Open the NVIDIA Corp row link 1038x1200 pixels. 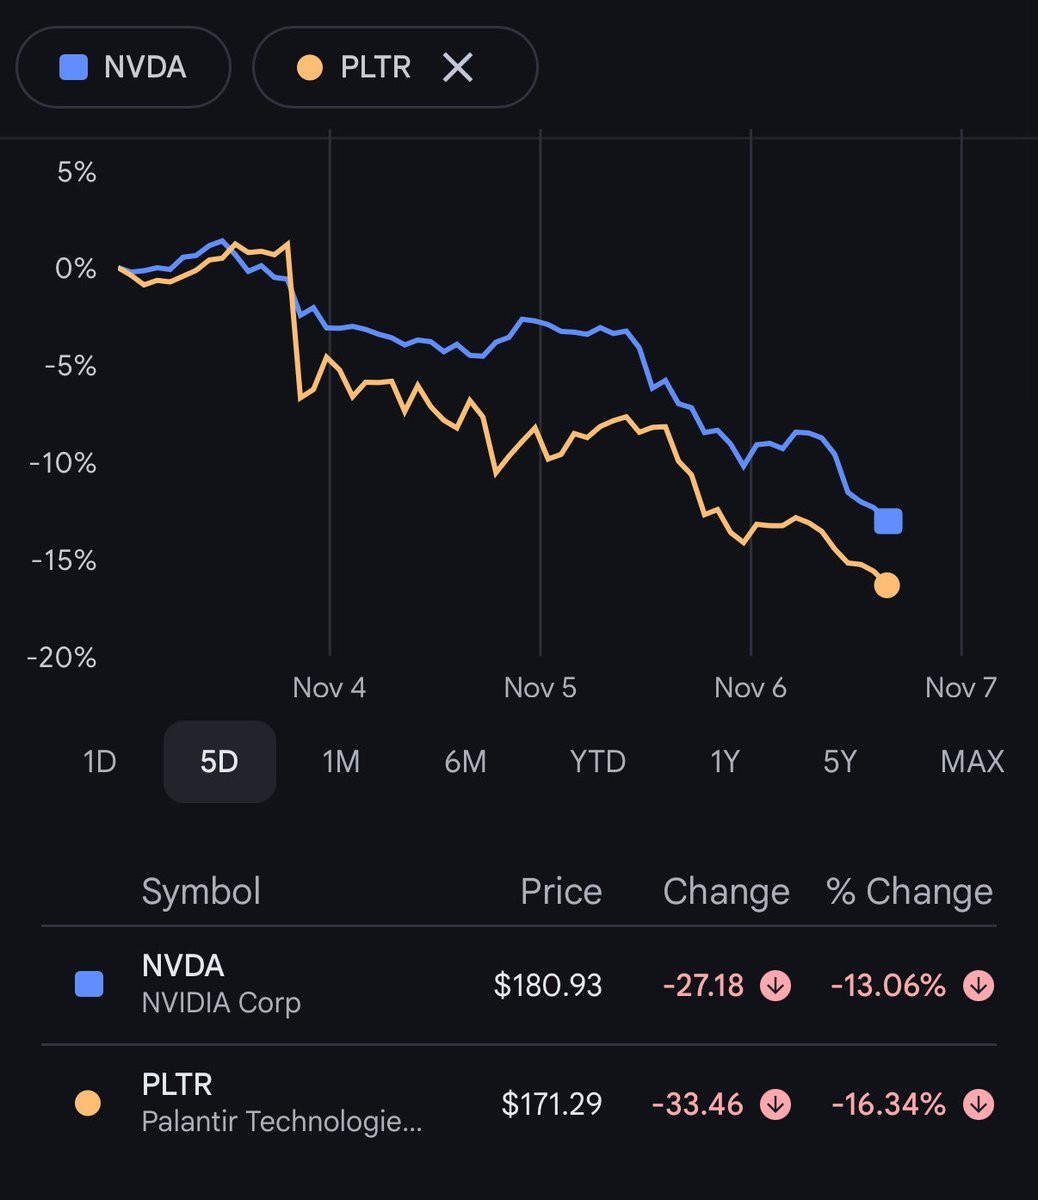(x=221, y=984)
